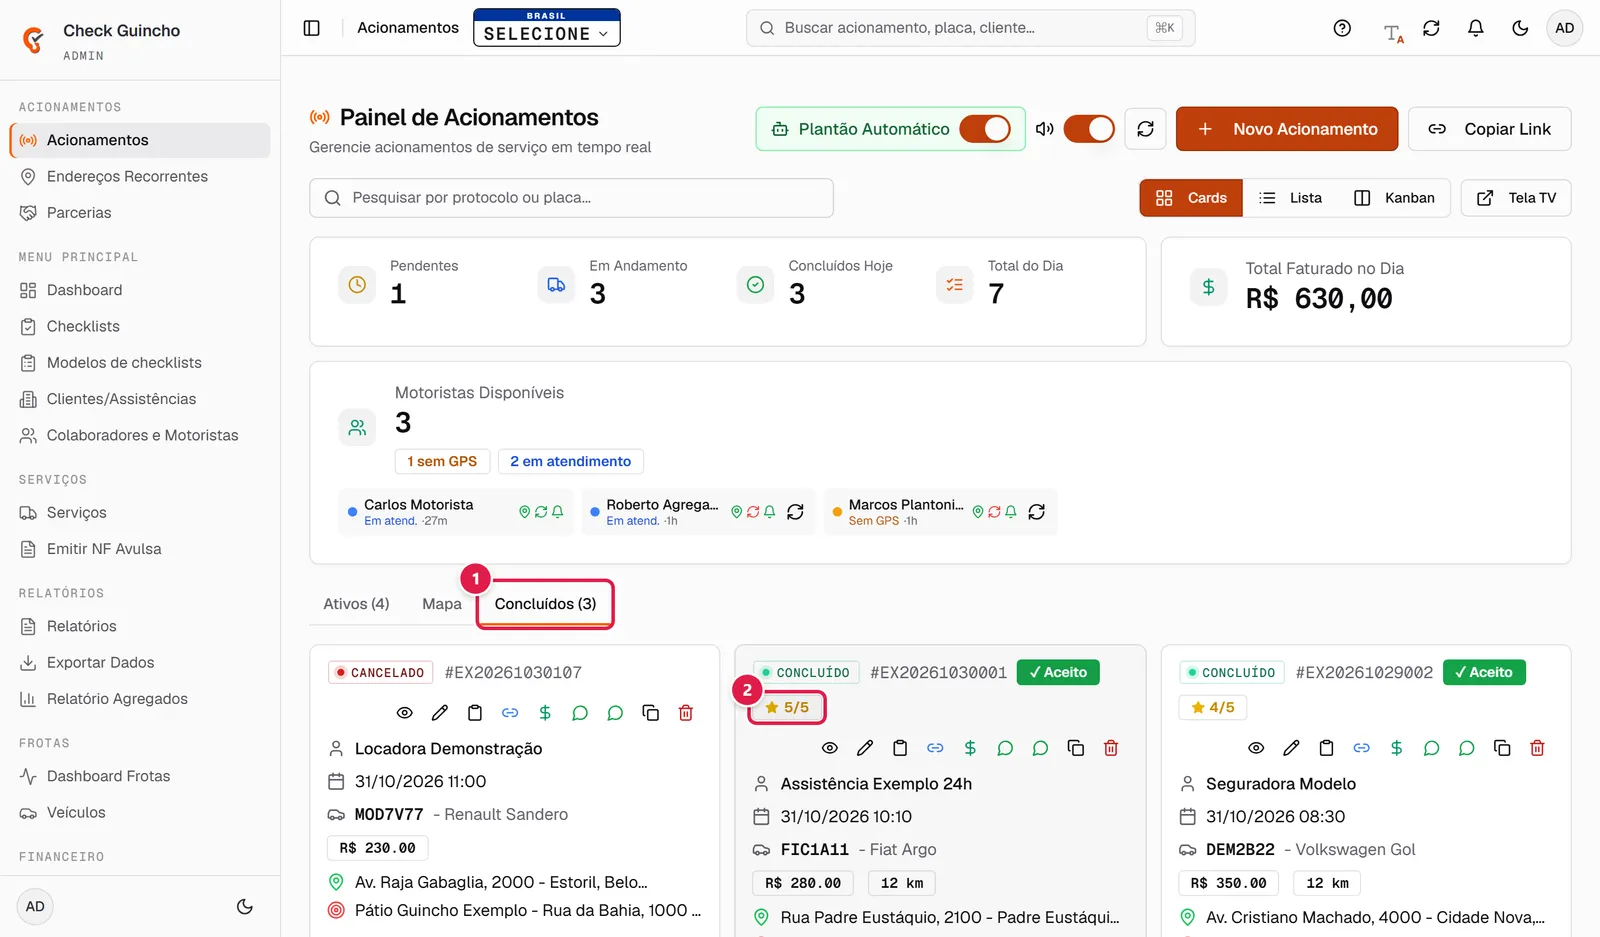Open the Brasil SELECIONE dropdown
The height and width of the screenshot is (937, 1600).
pos(547,28)
